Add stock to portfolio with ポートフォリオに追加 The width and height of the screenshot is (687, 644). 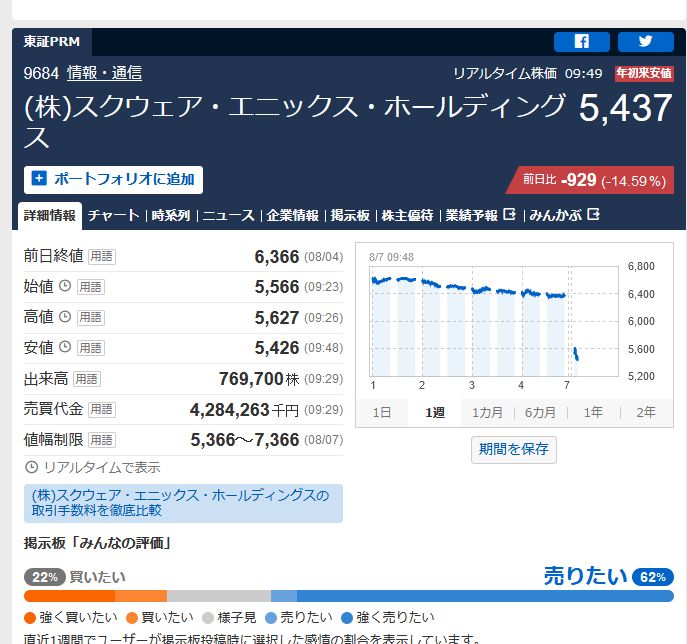(113, 180)
